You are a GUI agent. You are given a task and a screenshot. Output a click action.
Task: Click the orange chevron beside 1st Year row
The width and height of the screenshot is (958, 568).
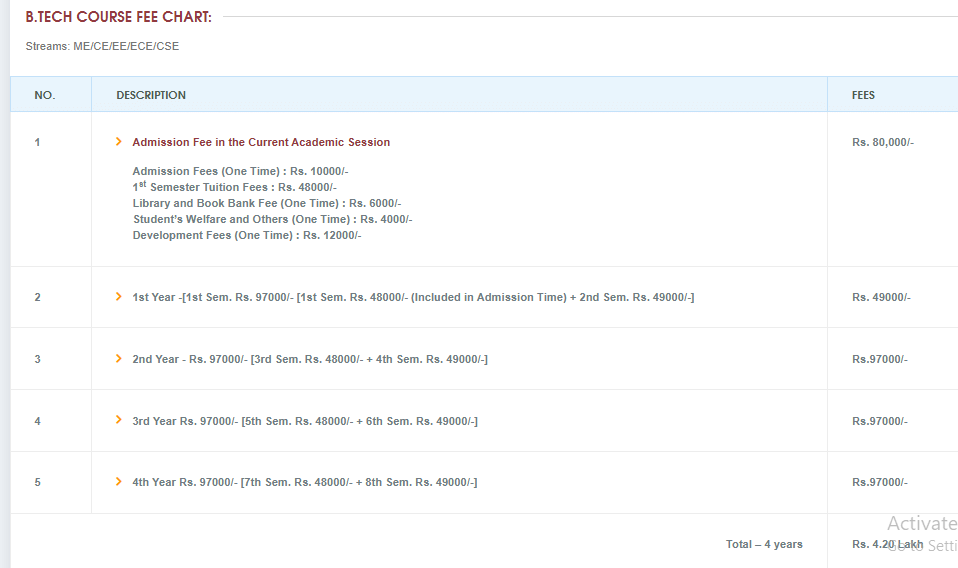click(x=119, y=297)
